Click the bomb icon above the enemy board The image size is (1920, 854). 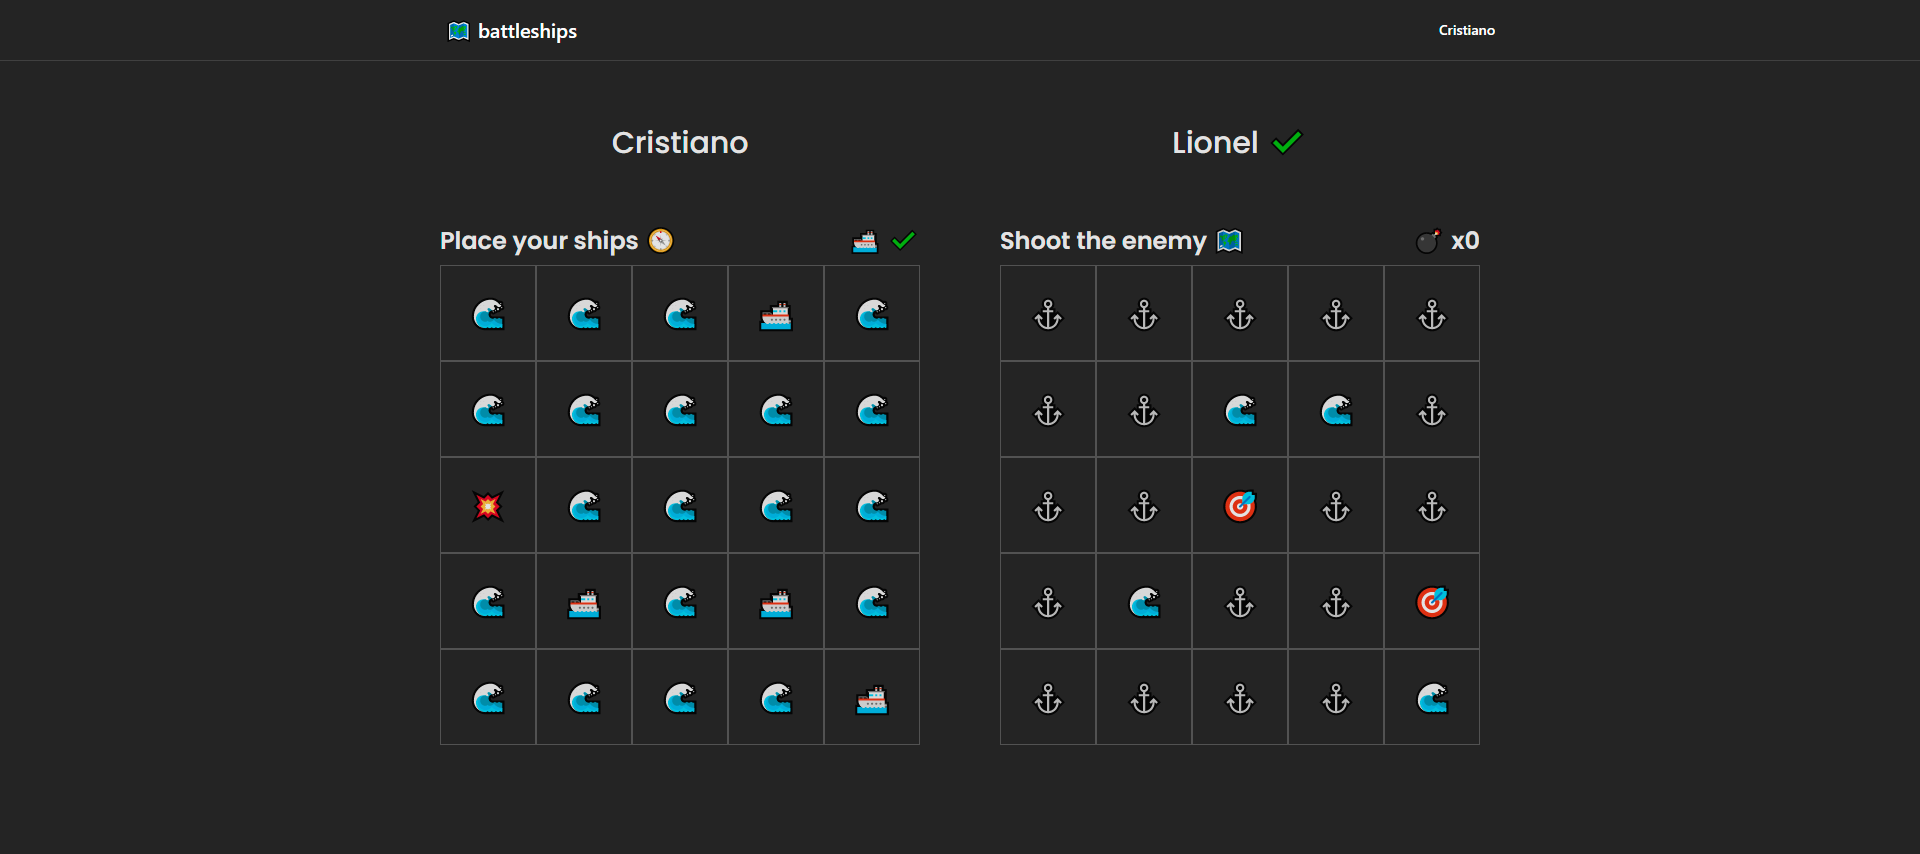[x=1428, y=241]
